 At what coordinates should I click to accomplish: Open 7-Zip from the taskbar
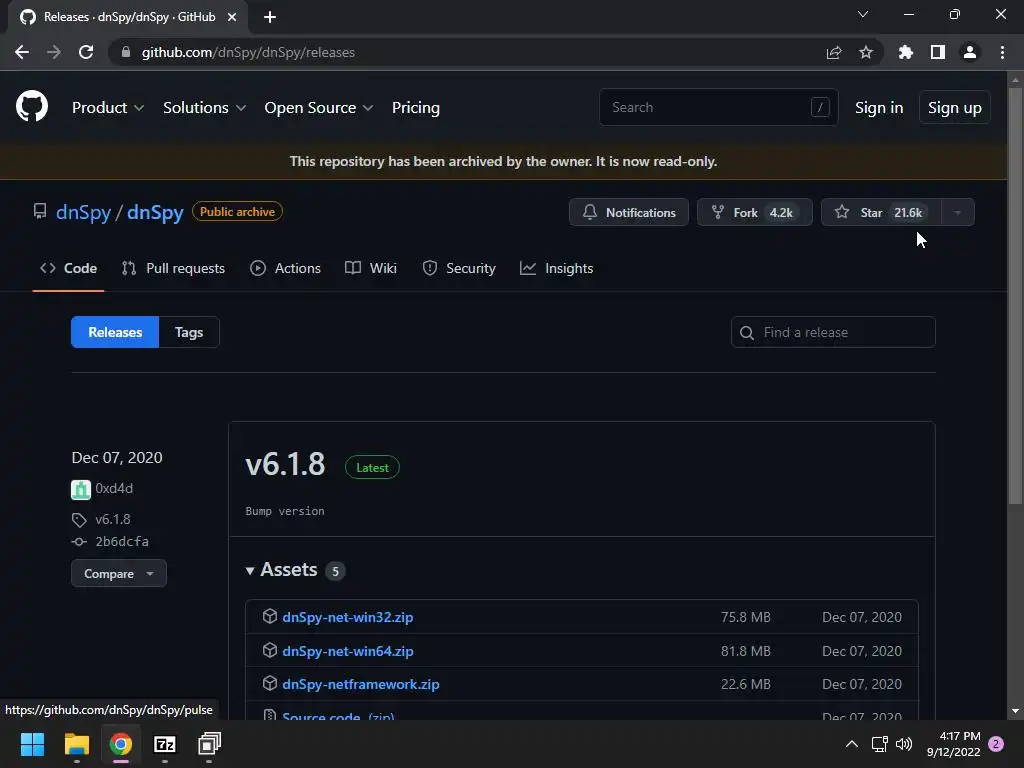click(165, 744)
